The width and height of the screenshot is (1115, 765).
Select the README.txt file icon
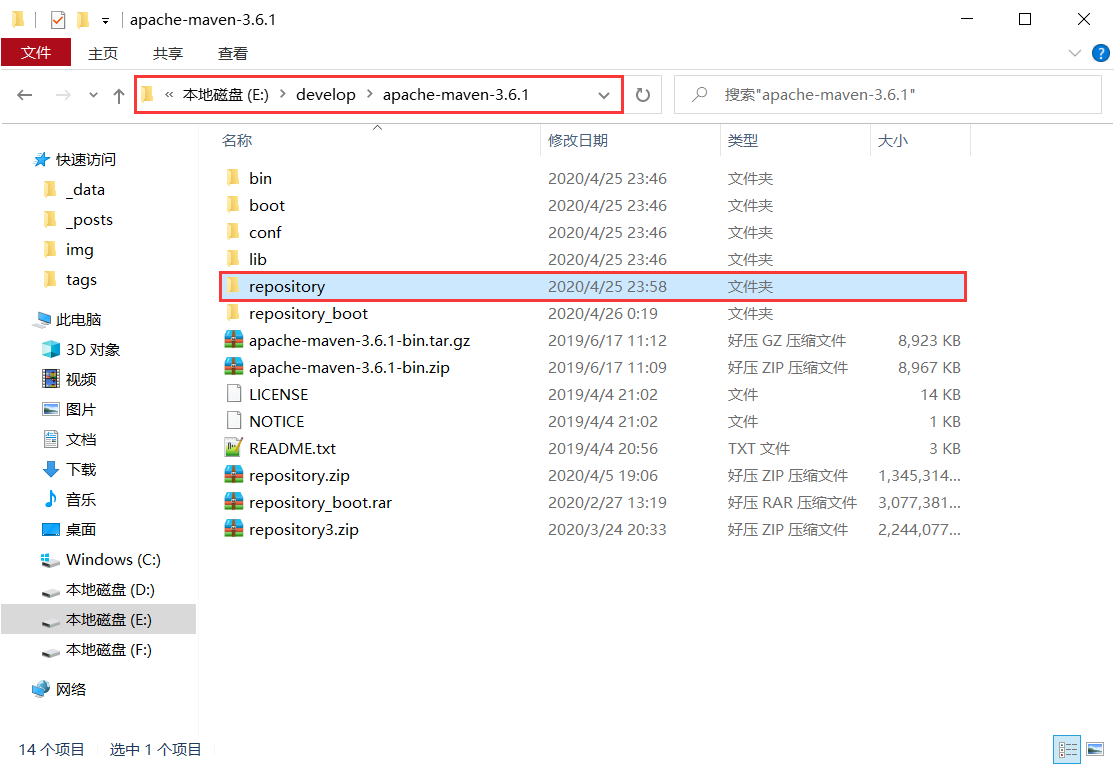233,448
